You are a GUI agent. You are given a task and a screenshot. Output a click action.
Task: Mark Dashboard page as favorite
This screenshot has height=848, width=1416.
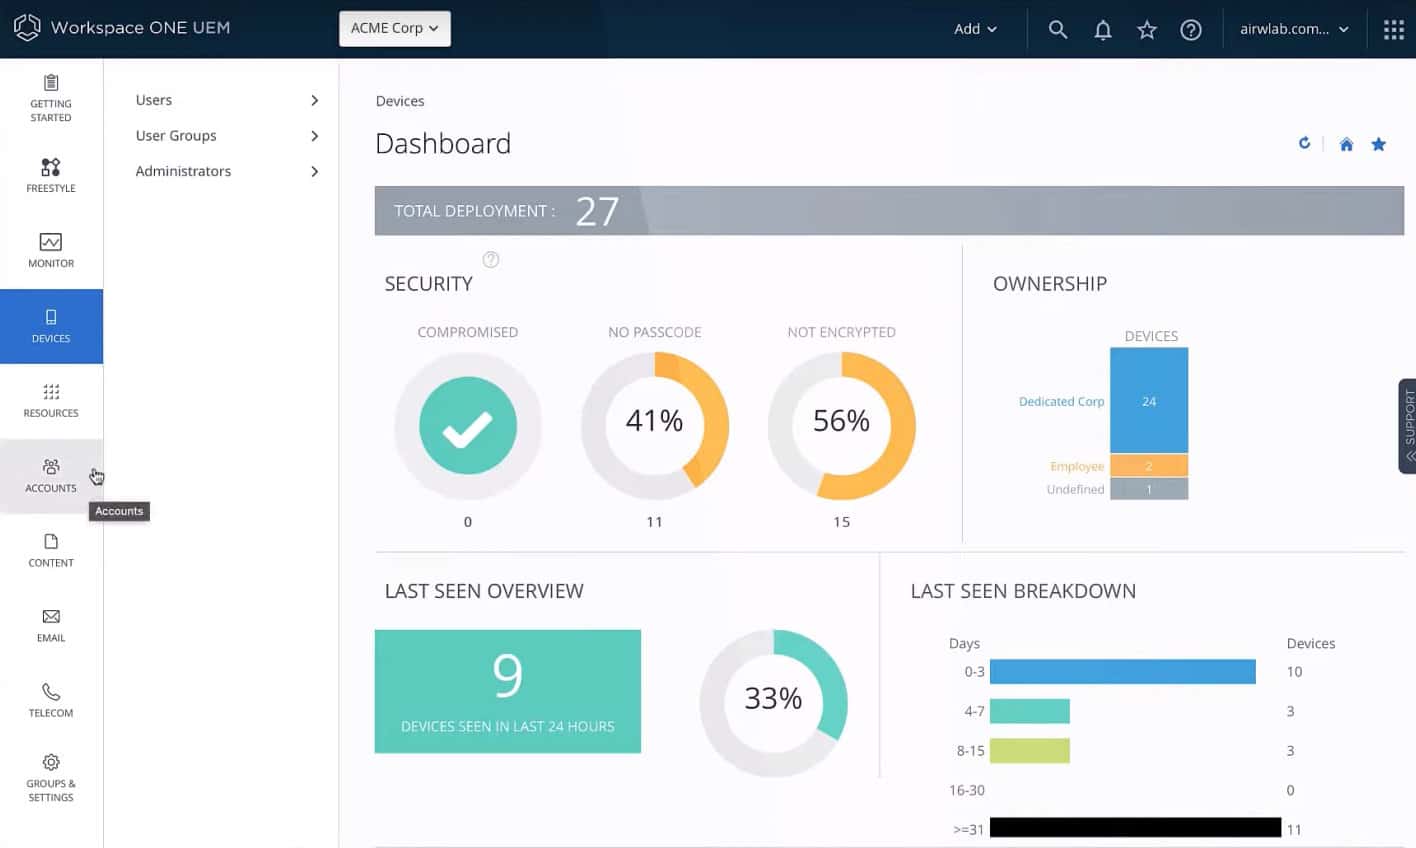1379,144
